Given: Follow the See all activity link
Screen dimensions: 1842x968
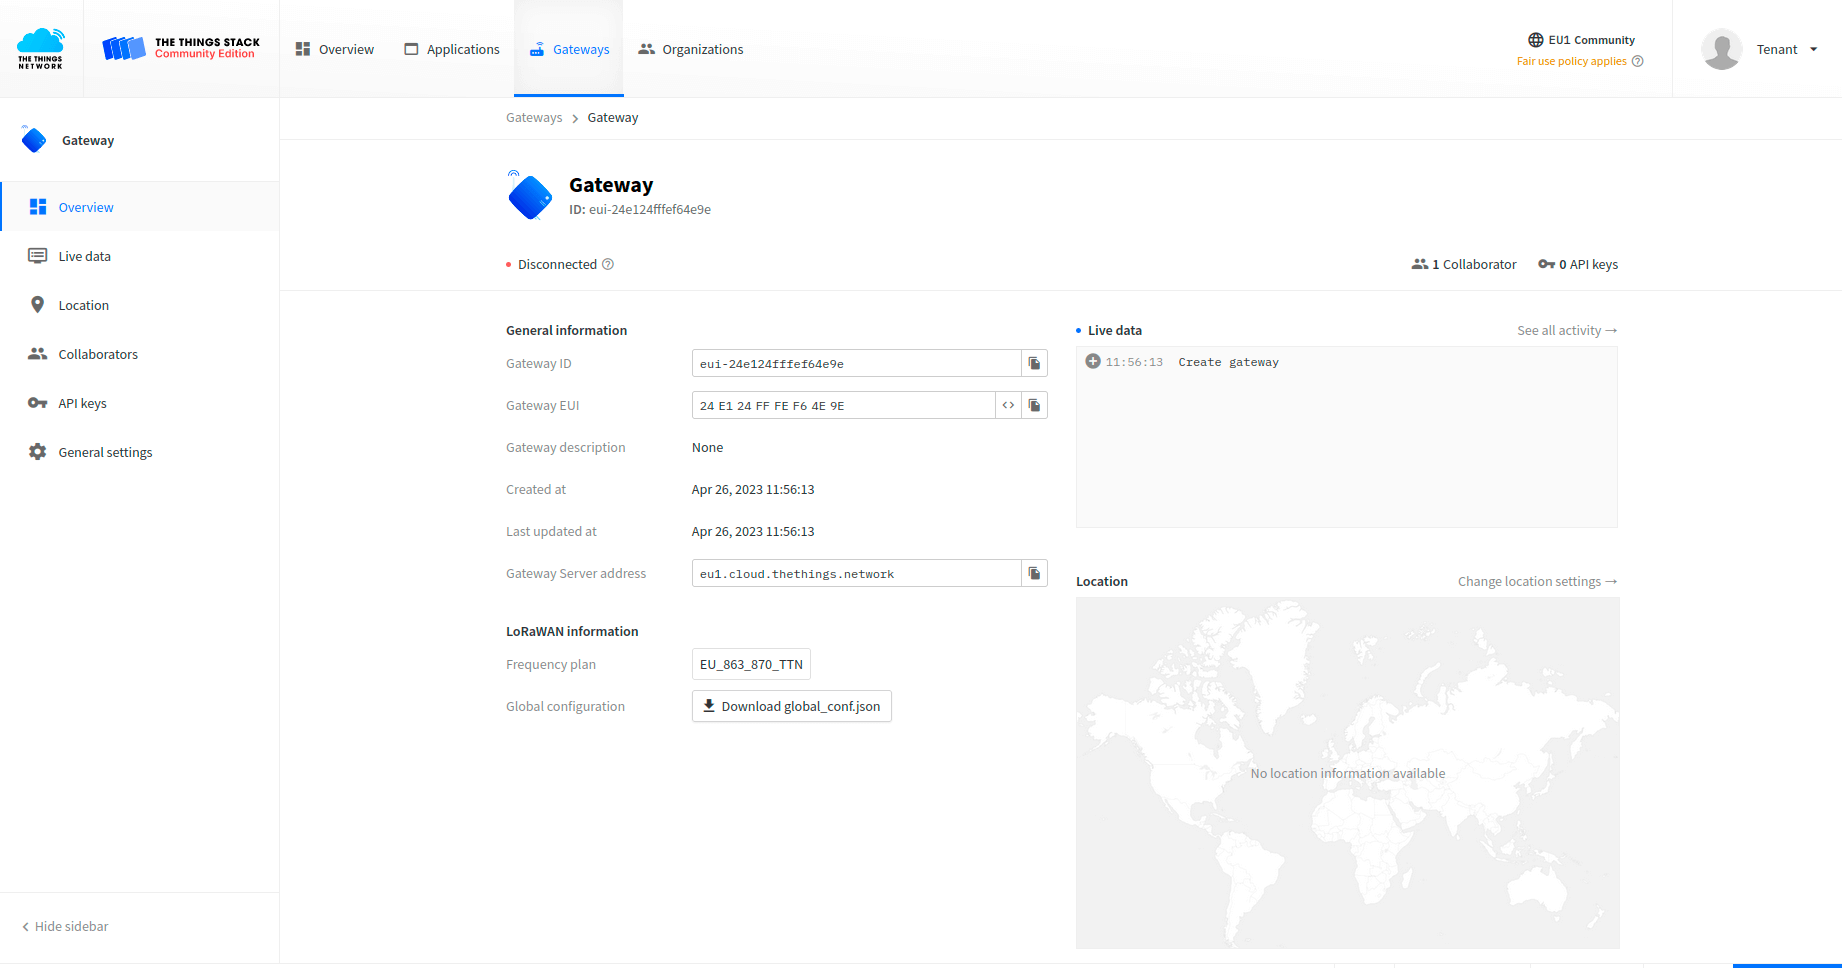Looking at the screenshot, I should pos(1566,331).
